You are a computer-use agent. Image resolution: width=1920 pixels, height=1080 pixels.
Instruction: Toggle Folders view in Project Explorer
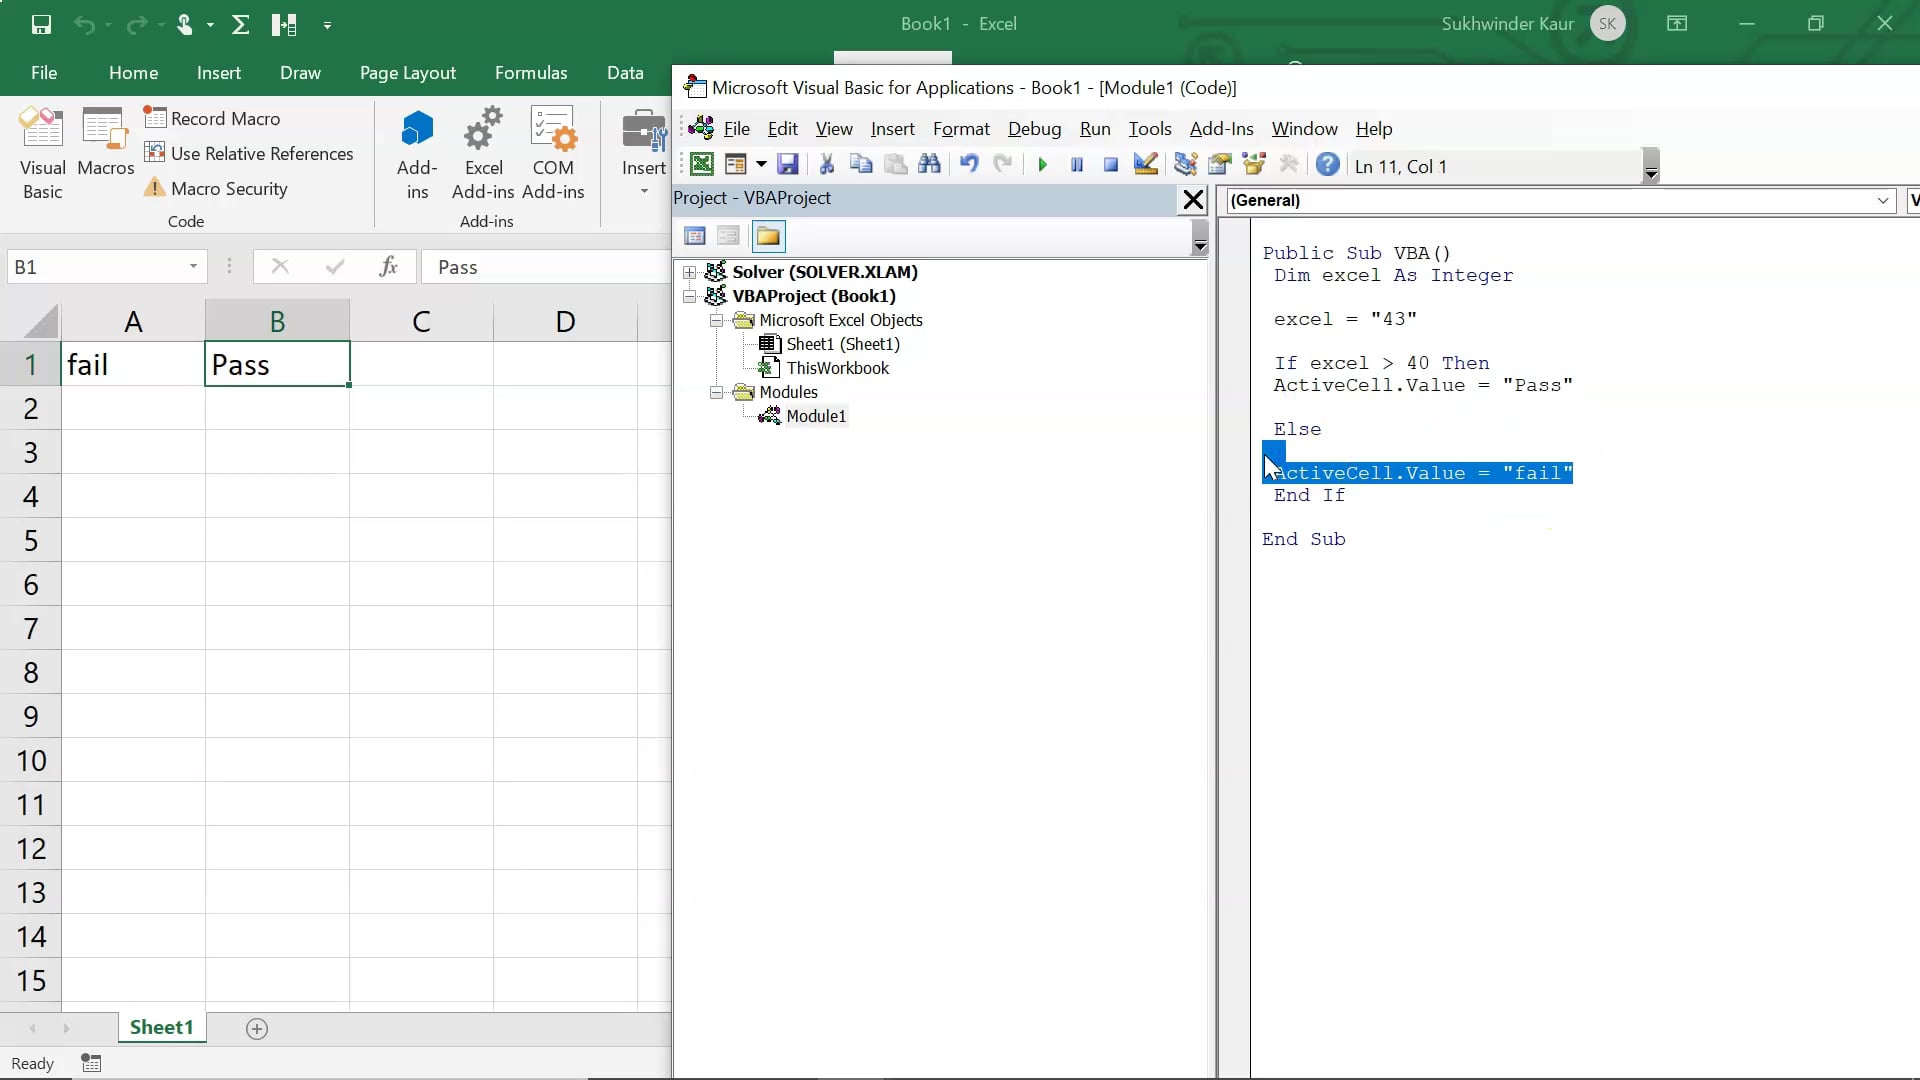768,236
